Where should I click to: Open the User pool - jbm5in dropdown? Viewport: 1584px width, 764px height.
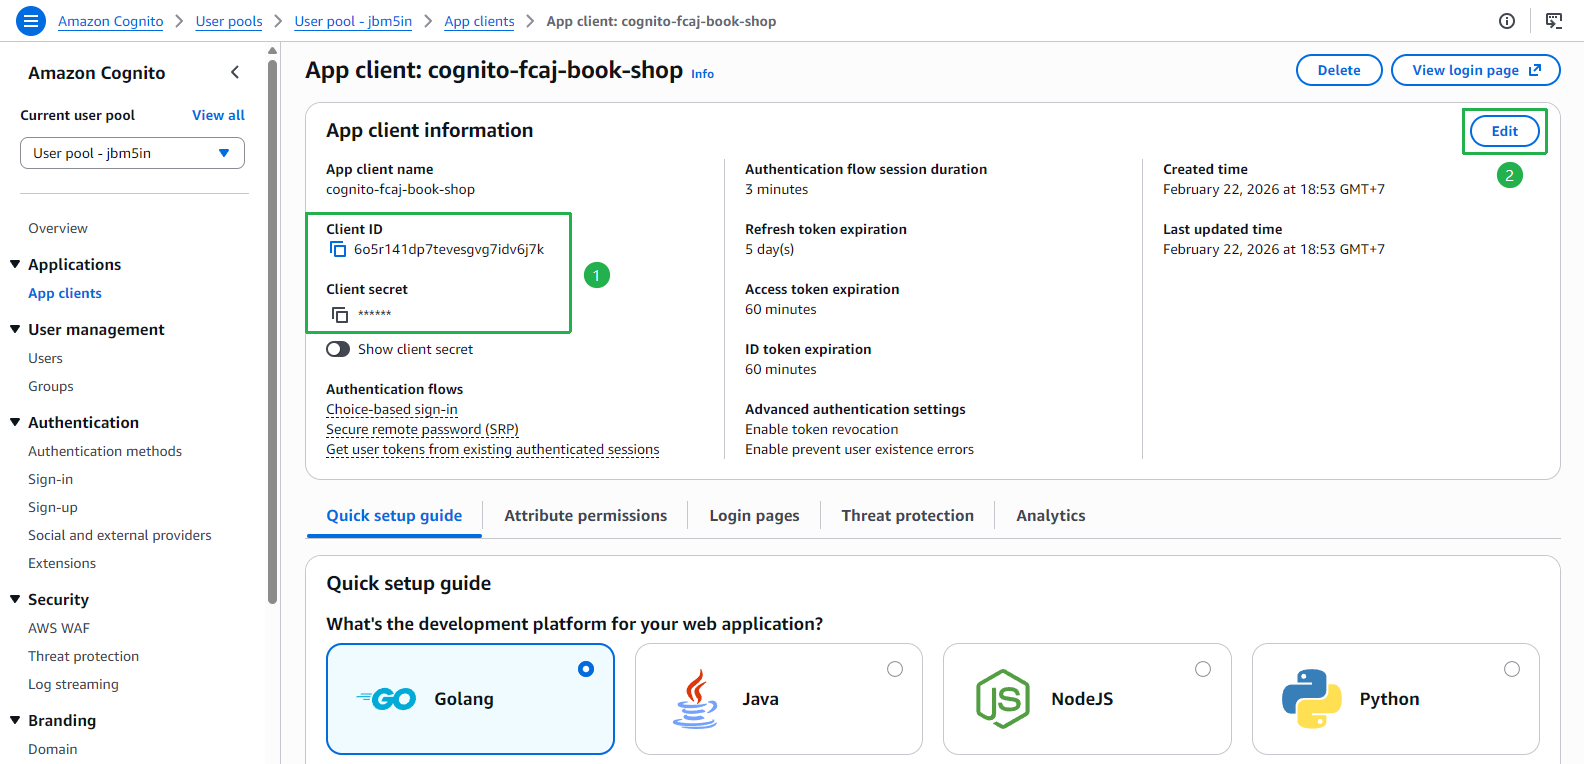click(132, 153)
